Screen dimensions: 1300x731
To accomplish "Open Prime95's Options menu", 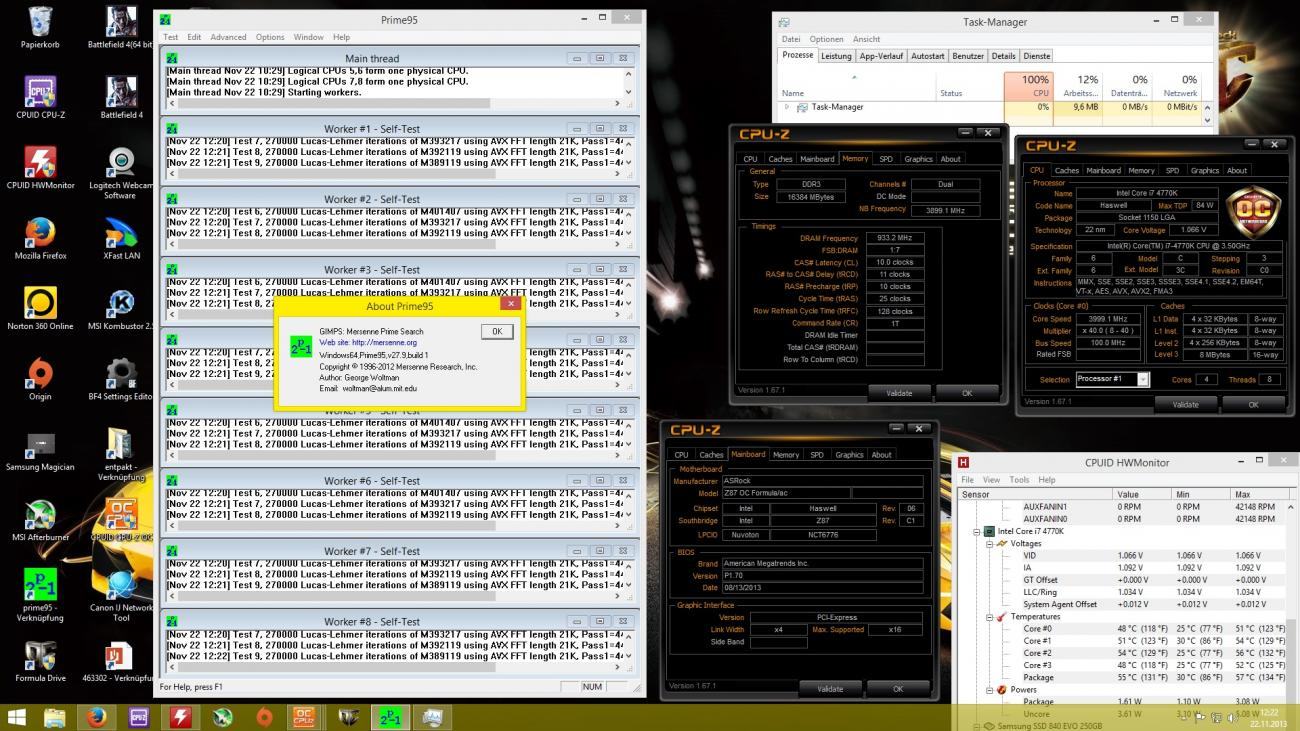I will pos(270,37).
